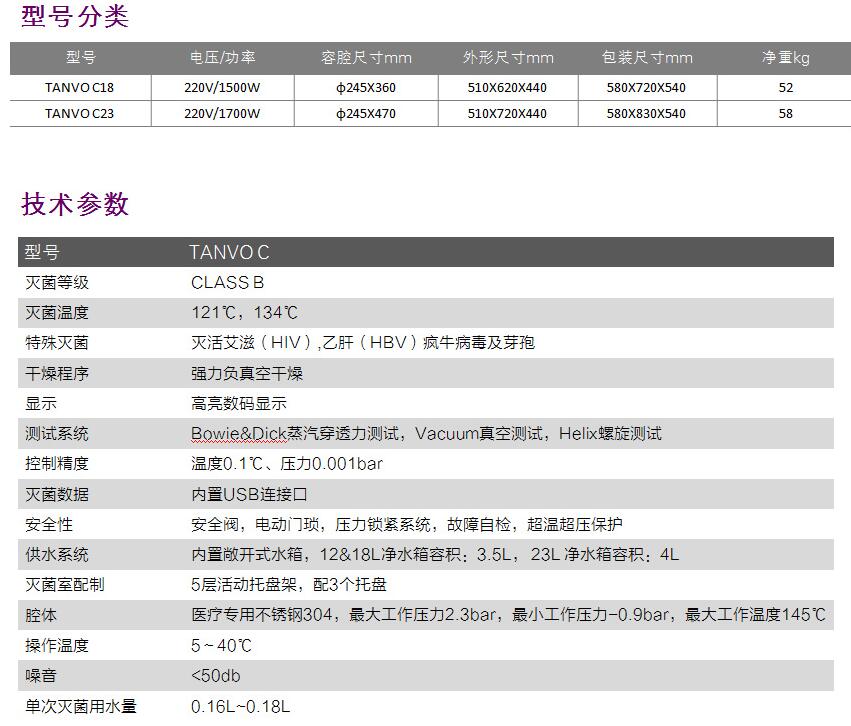851x726 pixels.
Task: Click the 型号分类 heading
Action: [75, 16]
